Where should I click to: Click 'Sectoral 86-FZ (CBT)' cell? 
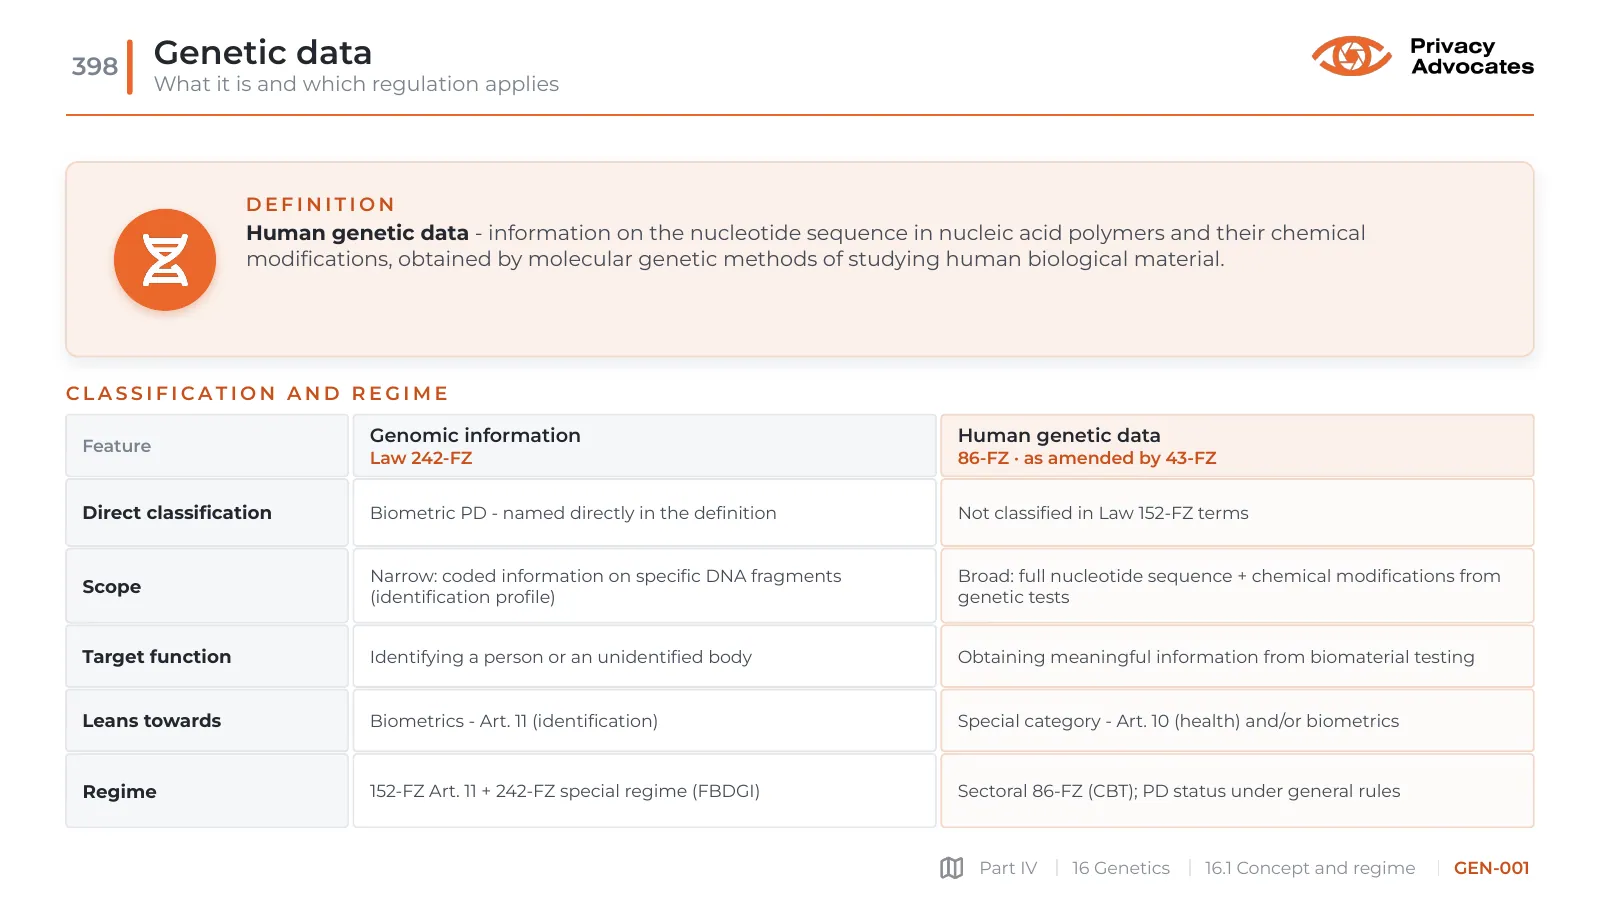(x=1237, y=791)
